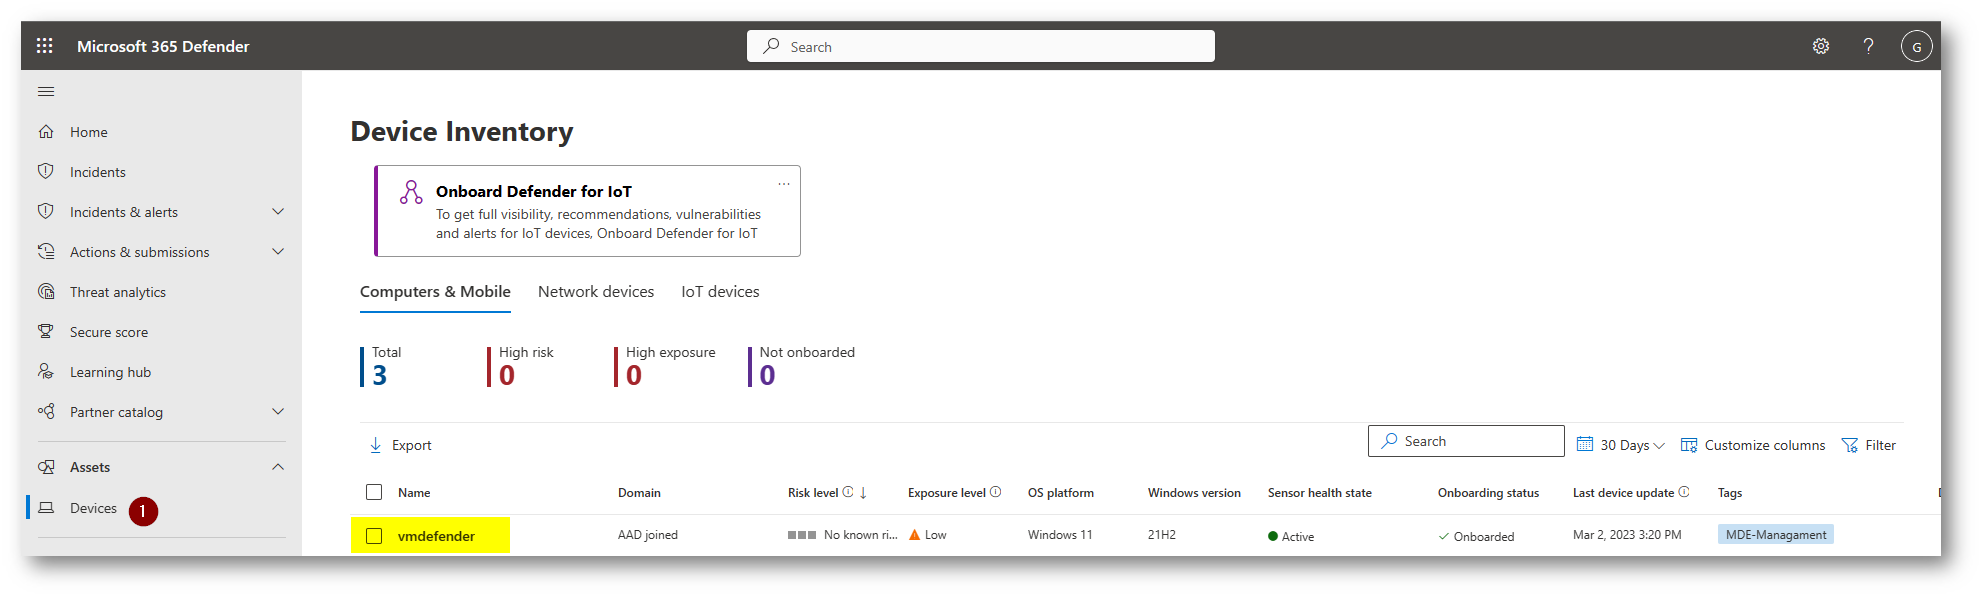
Task: Expand the Actions & submissions chevron
Action: click(x=278, y=252)
